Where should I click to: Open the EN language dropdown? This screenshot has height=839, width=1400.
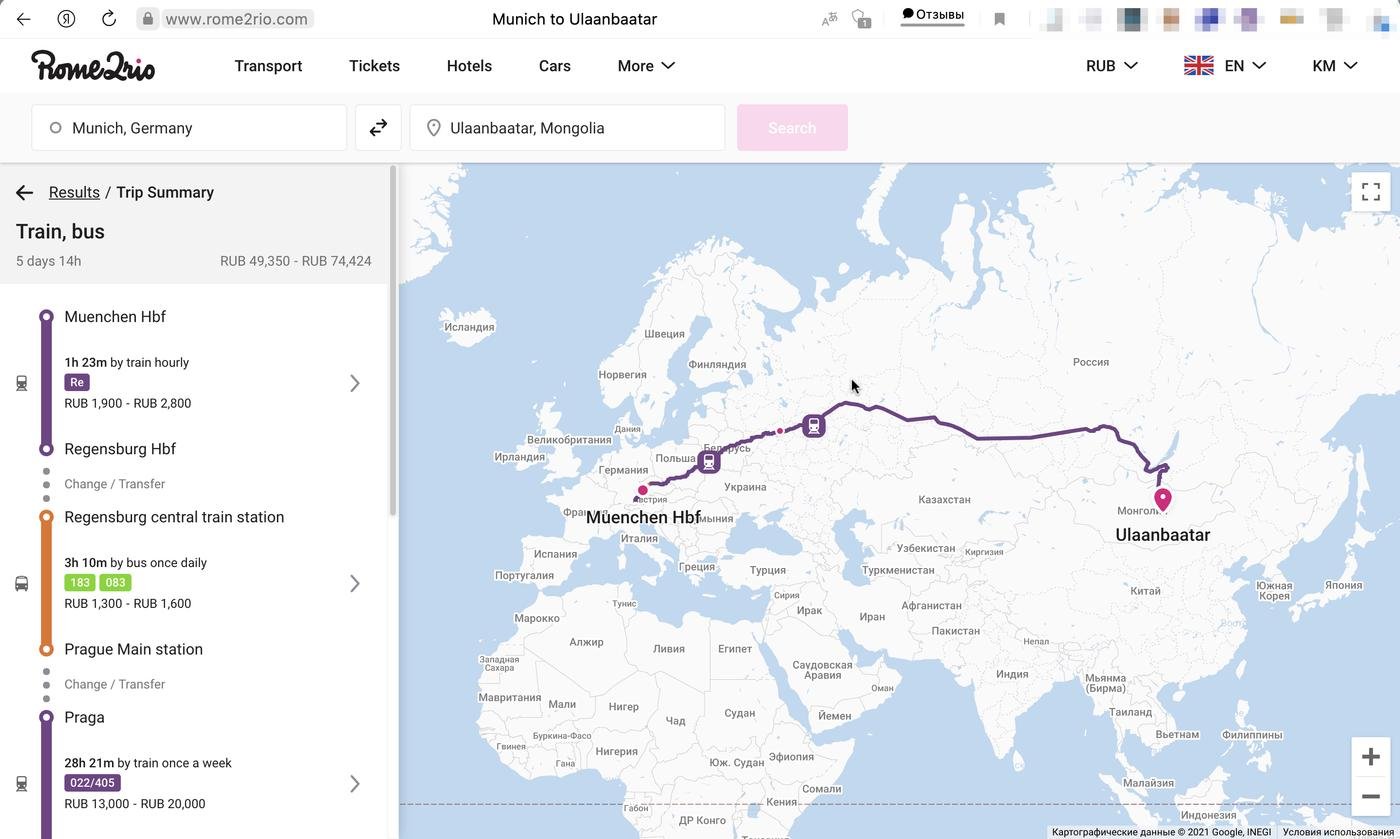pyautogui.click(x=1225, y=66)
